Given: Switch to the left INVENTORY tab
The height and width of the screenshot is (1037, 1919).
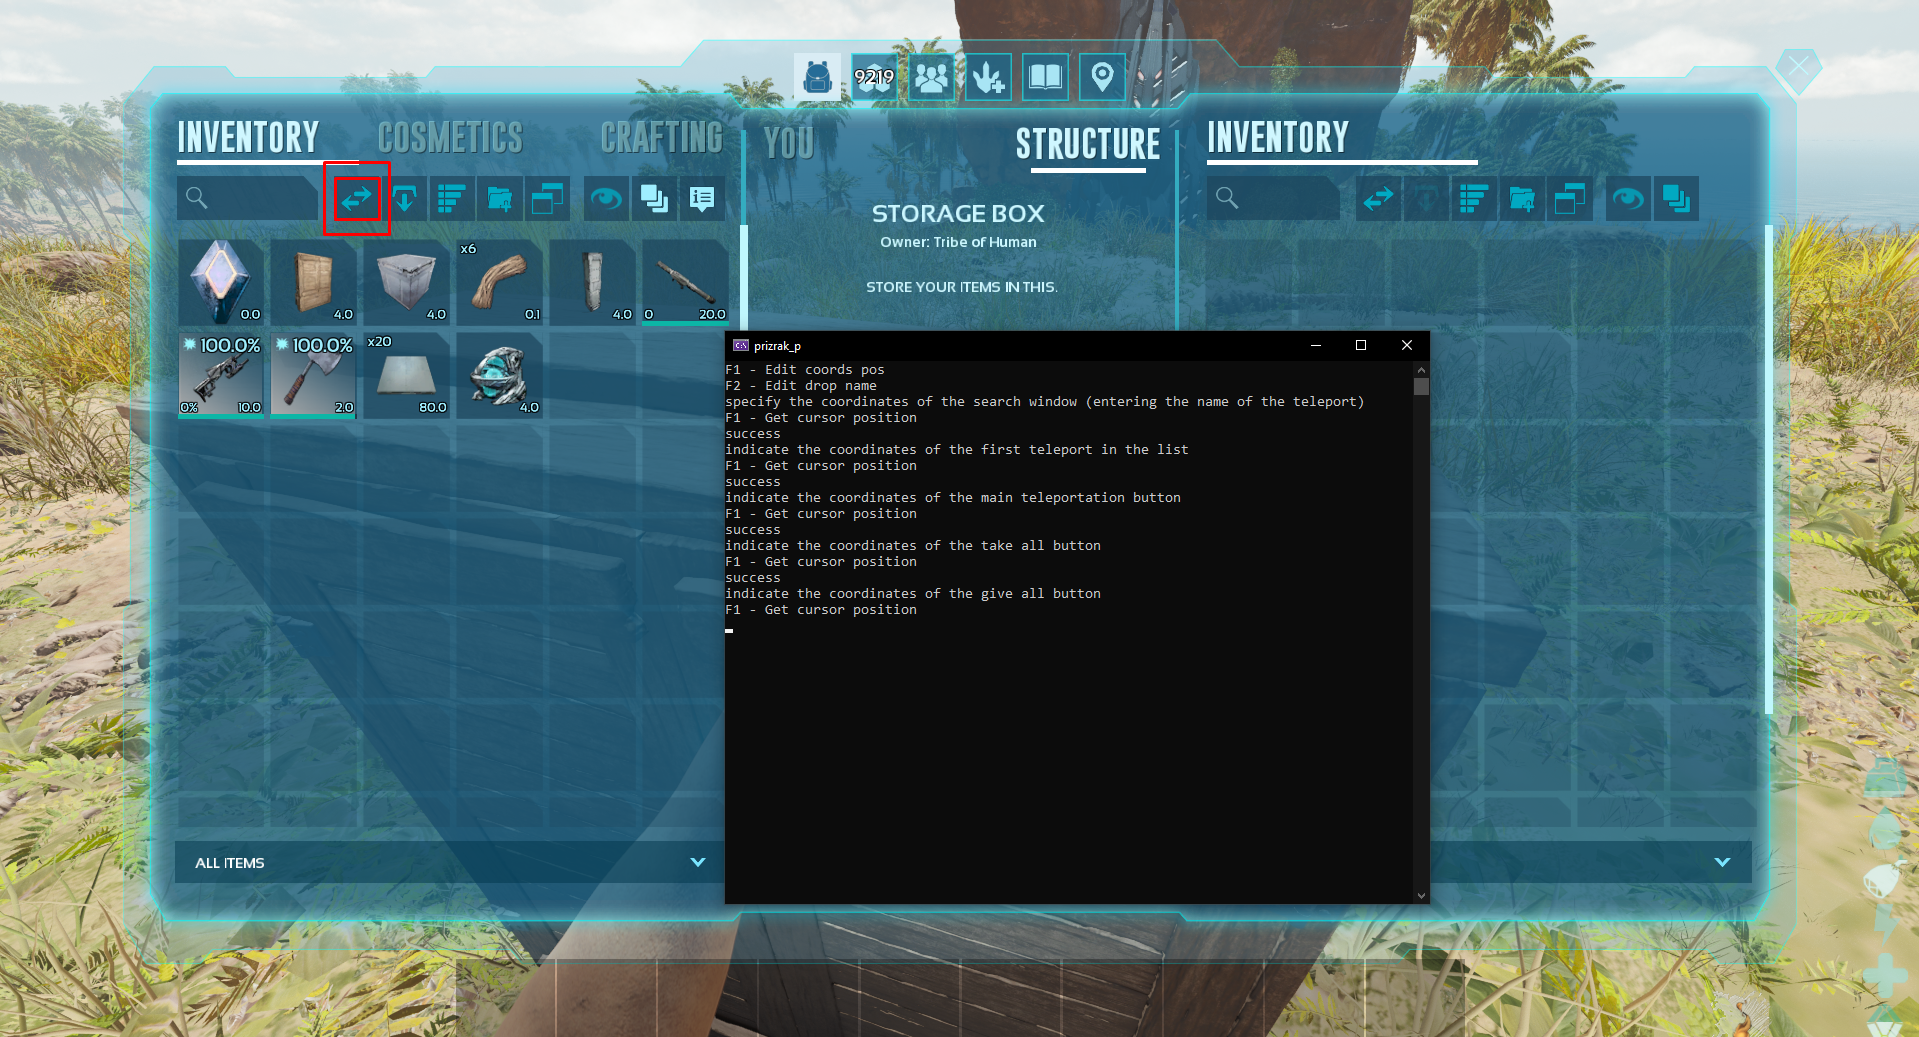Looking at the screenshot, I should pyautogui.click(x=248, y=137).
